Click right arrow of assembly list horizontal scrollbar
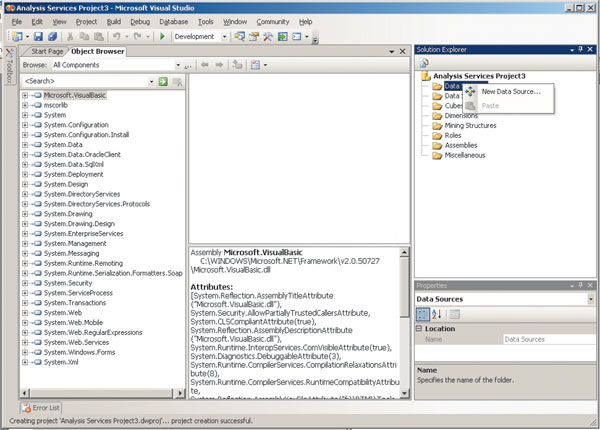 coord(180,393)
